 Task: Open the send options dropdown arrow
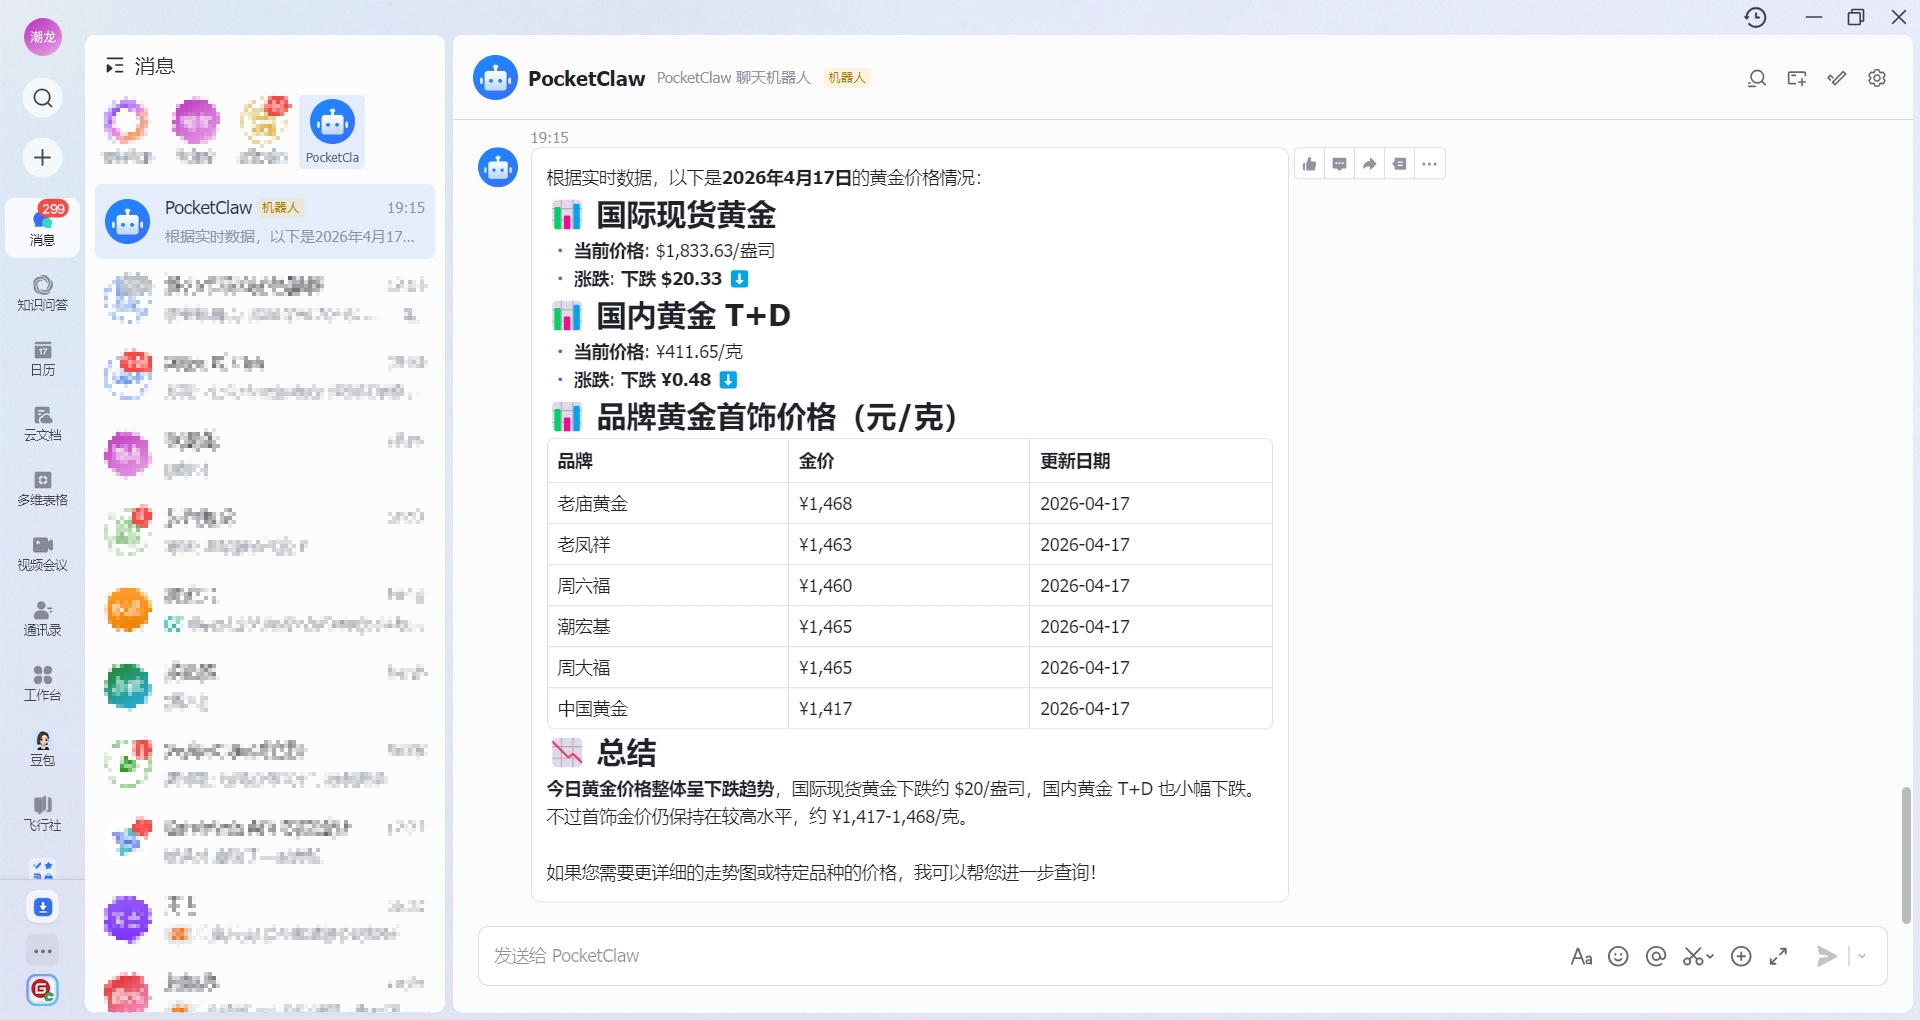click(1862, 957)
